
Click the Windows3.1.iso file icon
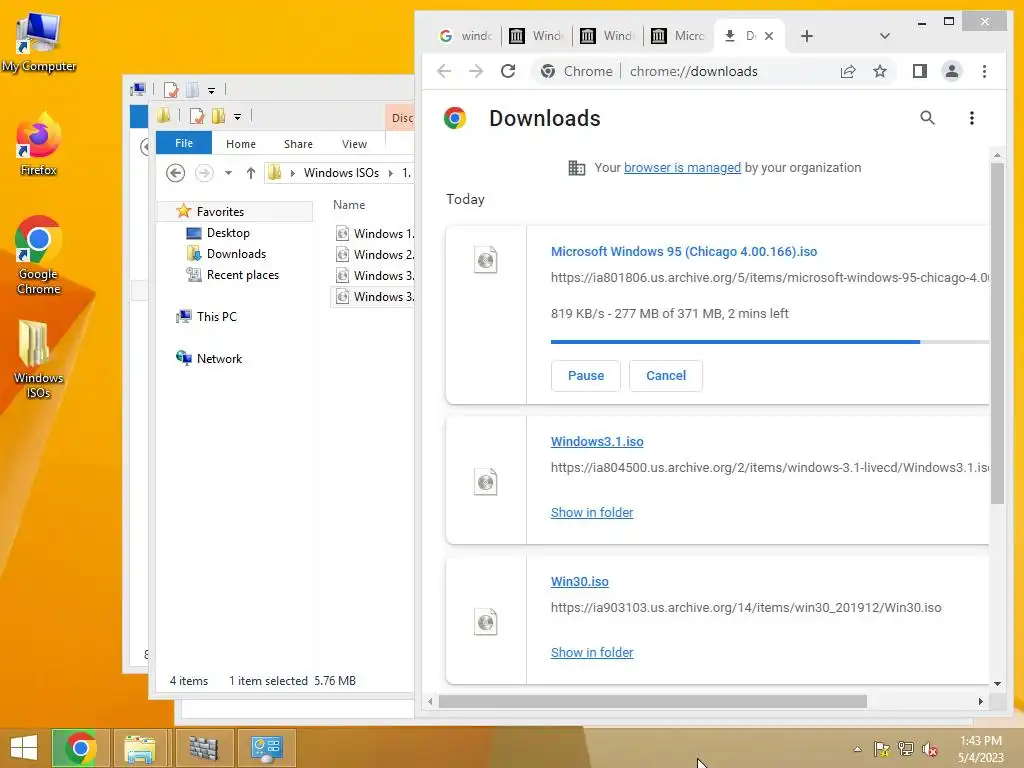click(x=486, y=482)
